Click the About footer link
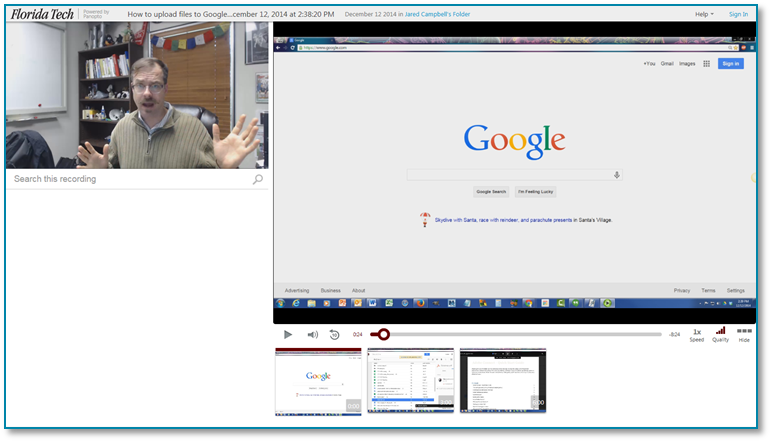 click(358, 291)
